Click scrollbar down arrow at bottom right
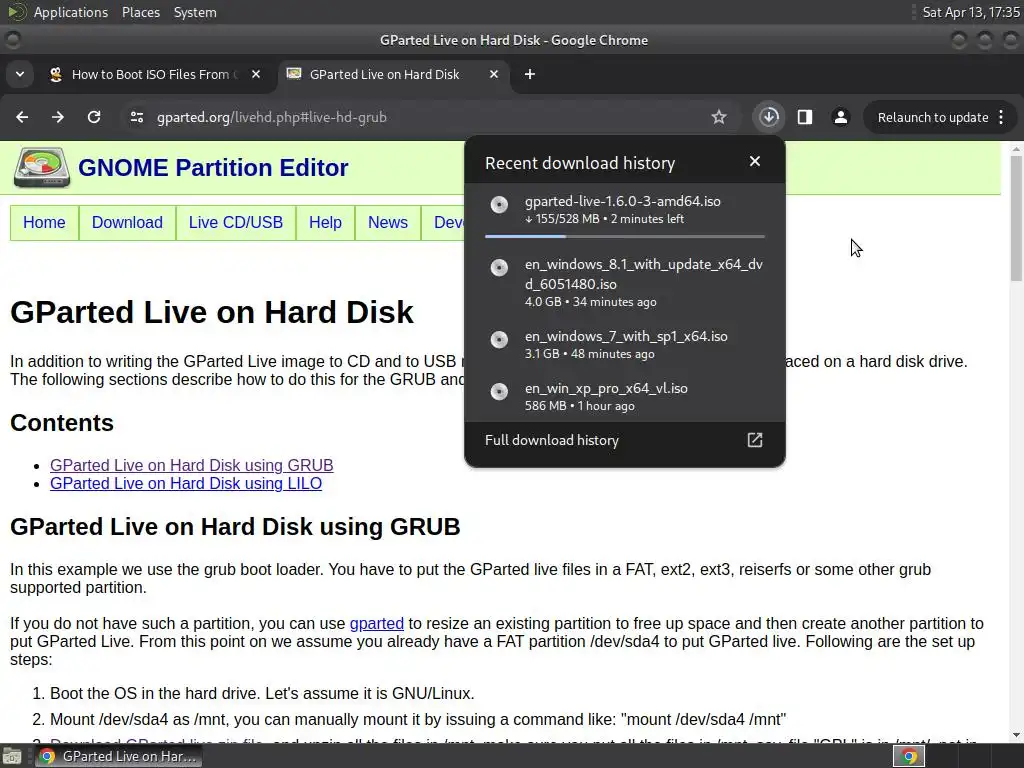The image size is (1024, 768). point(1016,735)
